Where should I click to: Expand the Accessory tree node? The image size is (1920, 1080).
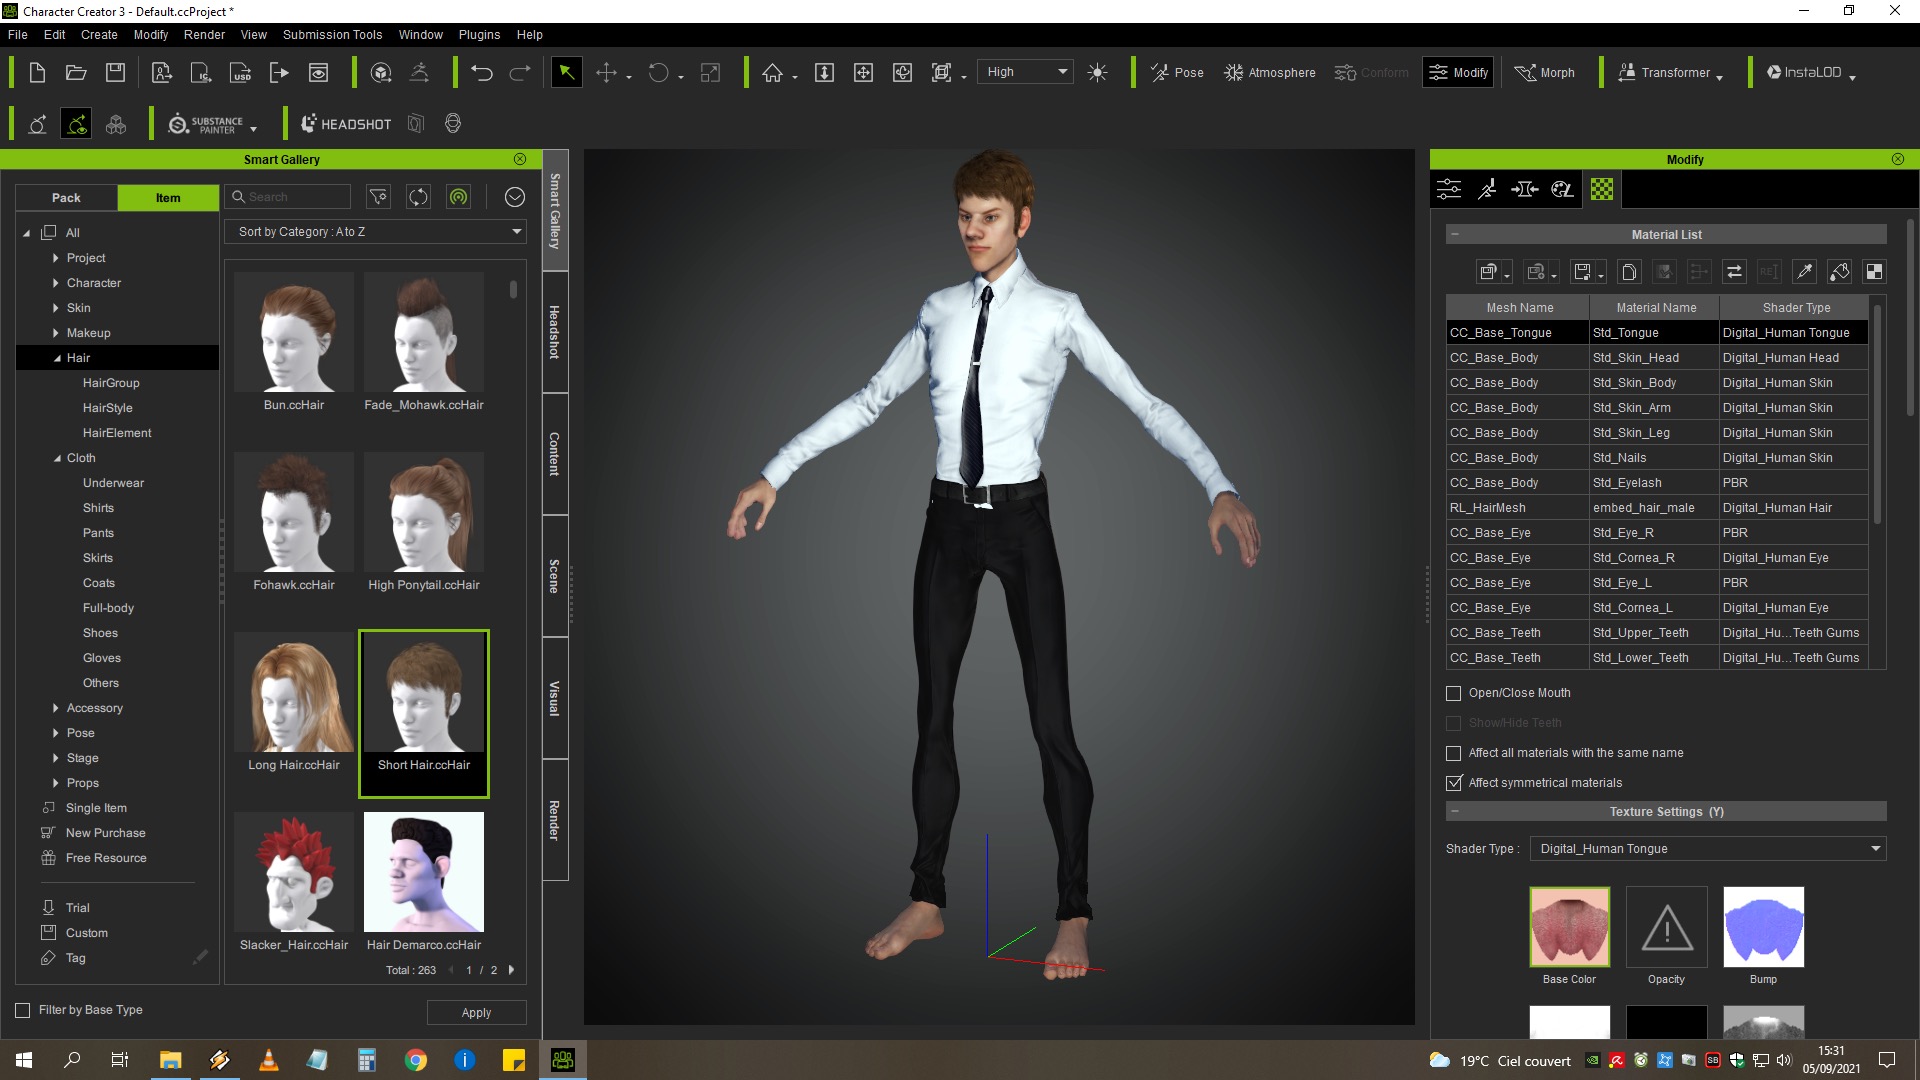(56, 708)
